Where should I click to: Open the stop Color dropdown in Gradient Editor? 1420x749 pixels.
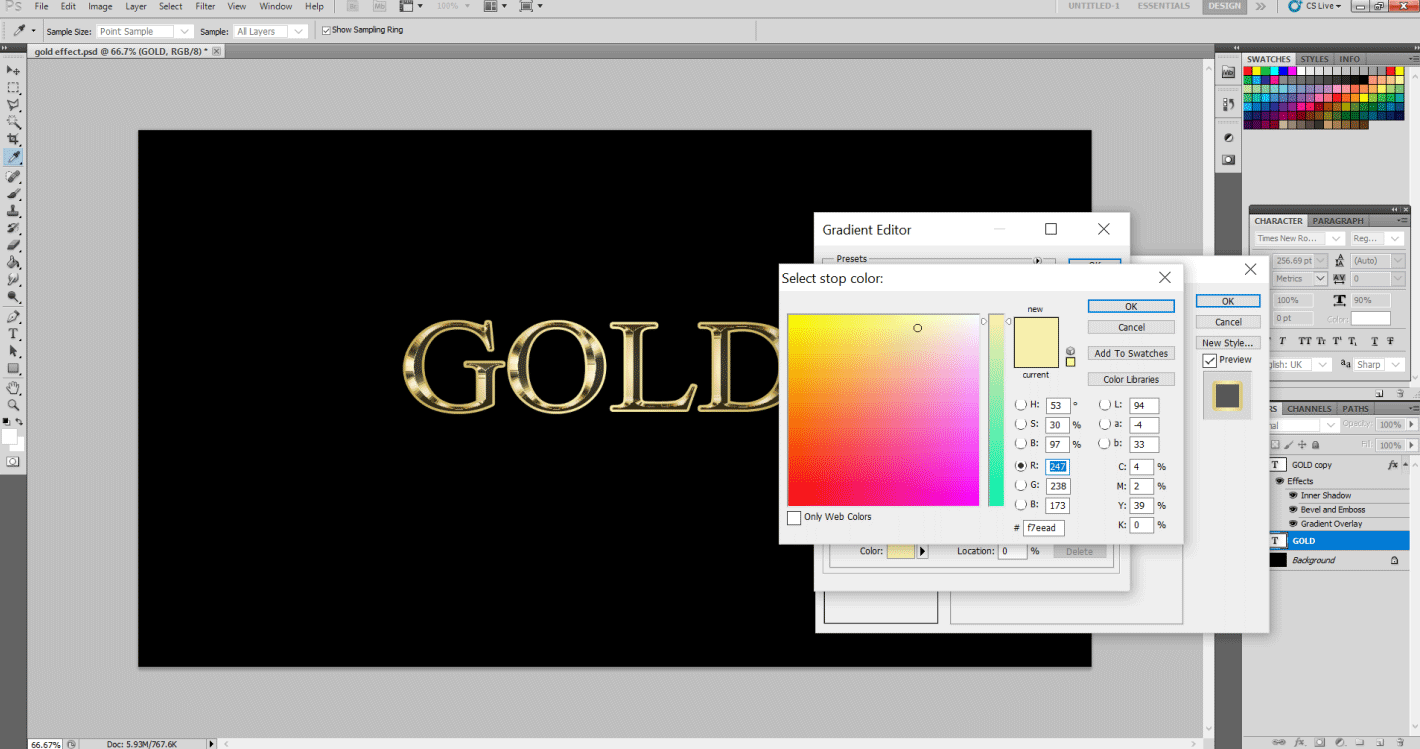pos(921,550)
